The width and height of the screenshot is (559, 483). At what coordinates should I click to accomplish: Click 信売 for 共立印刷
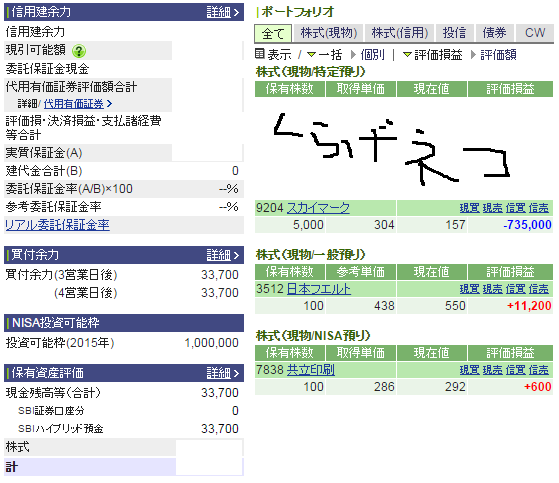click(539, 370)
